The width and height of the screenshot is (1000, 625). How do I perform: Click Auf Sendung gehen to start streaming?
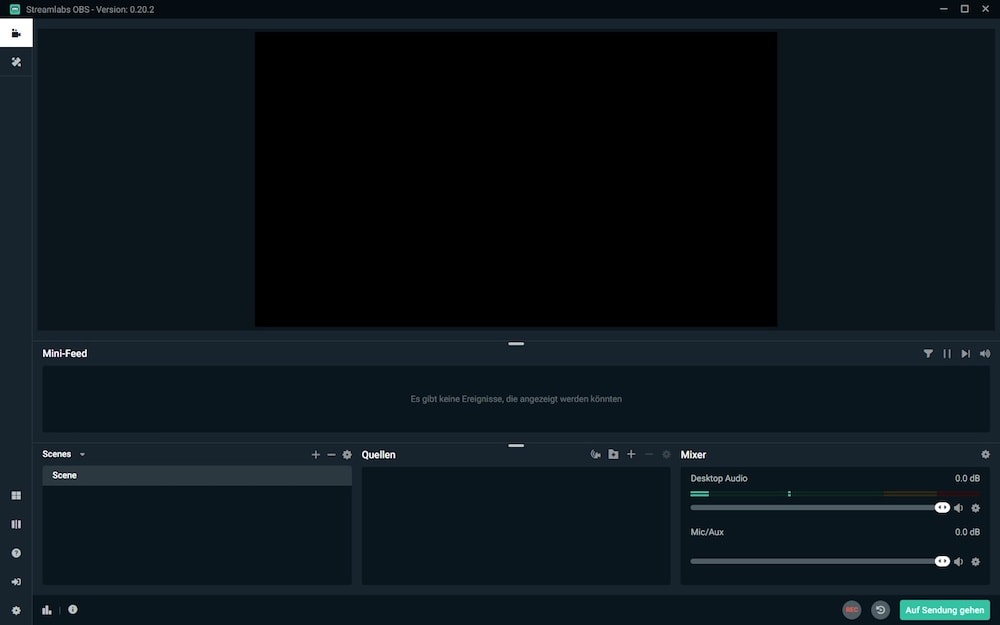tap(944, 609)
